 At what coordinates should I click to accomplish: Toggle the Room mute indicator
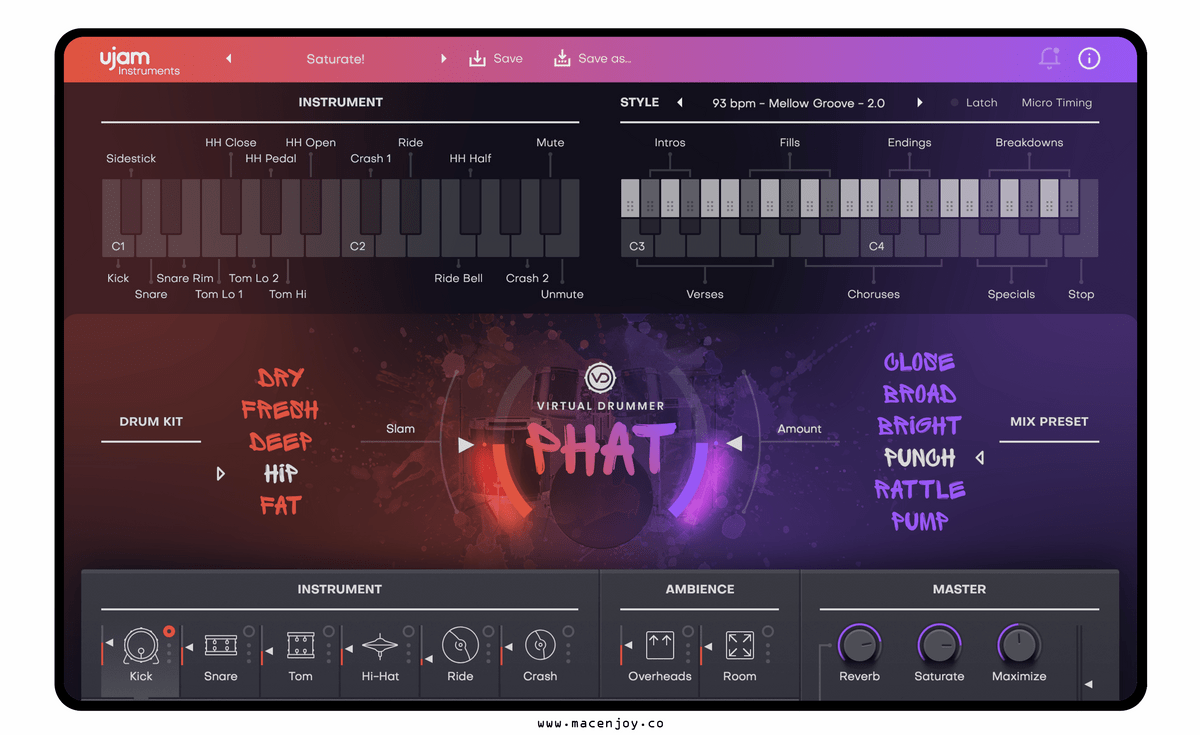[x=769, y=631]
